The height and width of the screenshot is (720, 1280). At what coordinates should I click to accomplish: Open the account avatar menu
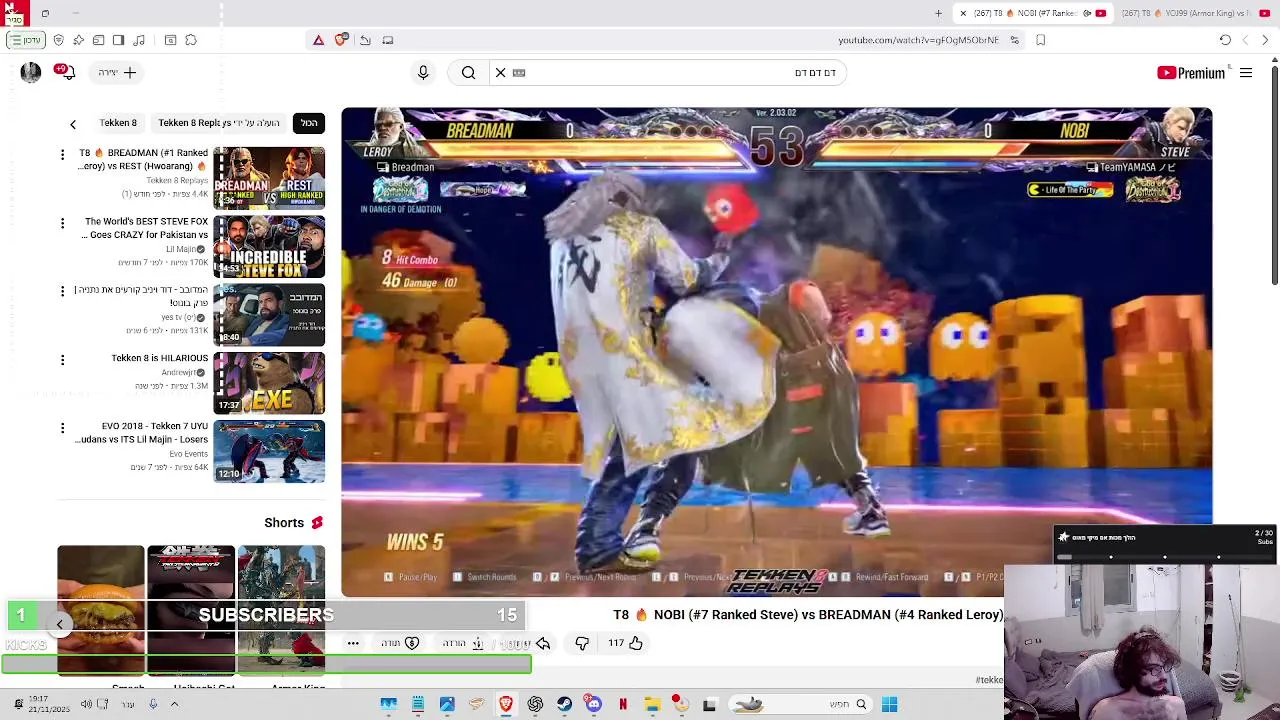click(x=30, y=73)
